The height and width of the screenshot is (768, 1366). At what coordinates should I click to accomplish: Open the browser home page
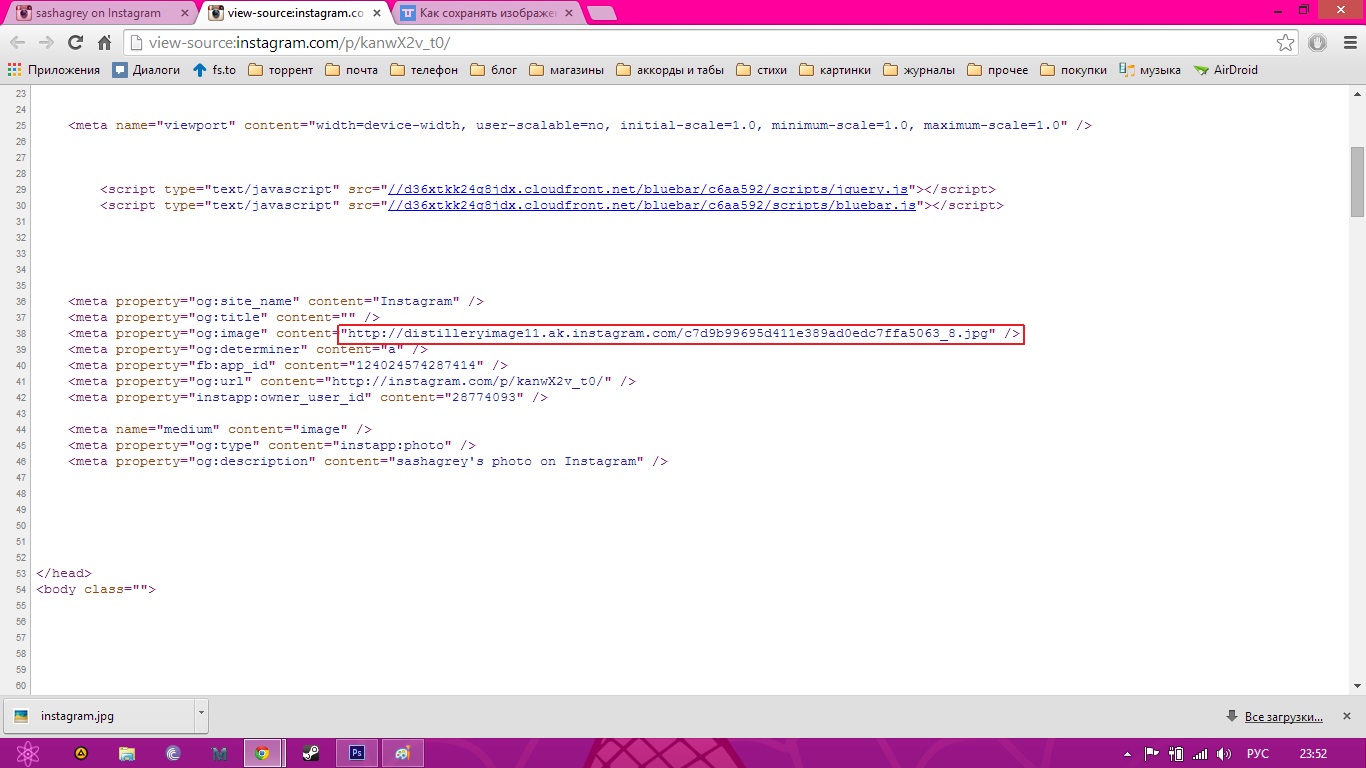(x=104, y=43)
